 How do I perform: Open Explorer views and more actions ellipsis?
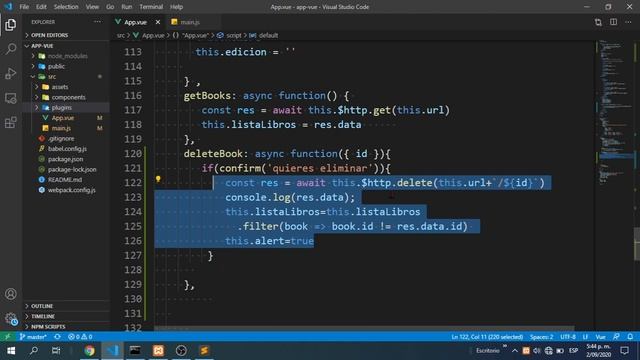pos(98,22)
